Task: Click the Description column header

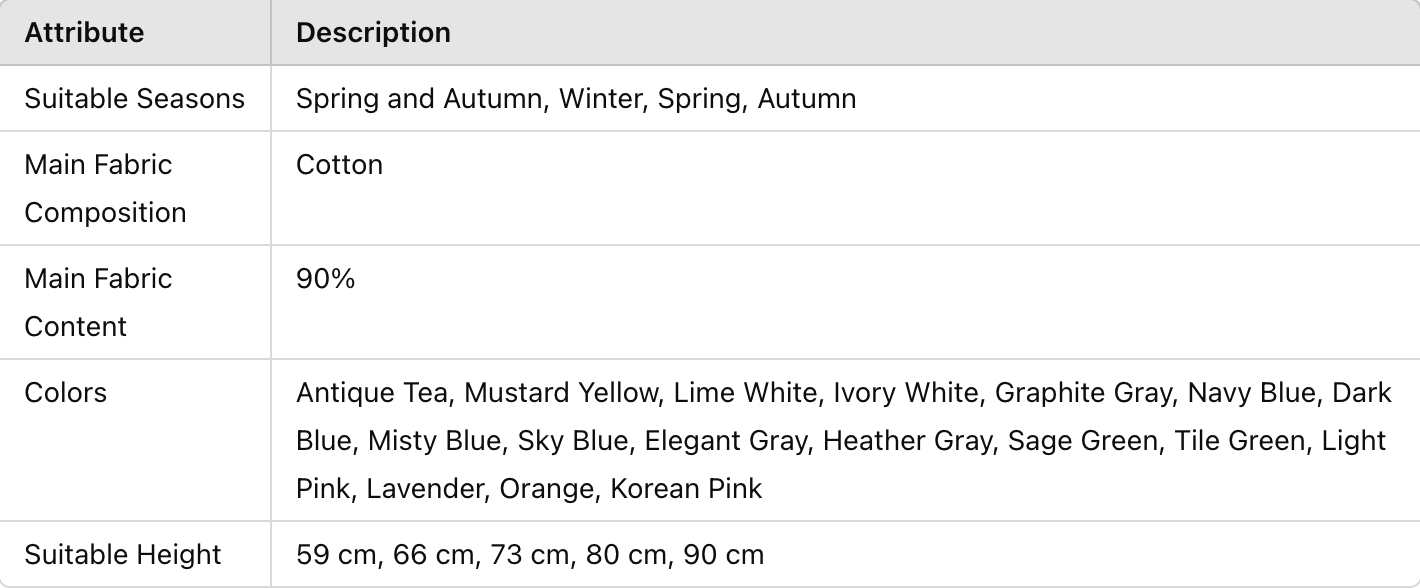Action: pyautogui.click(x=373, y=33)
